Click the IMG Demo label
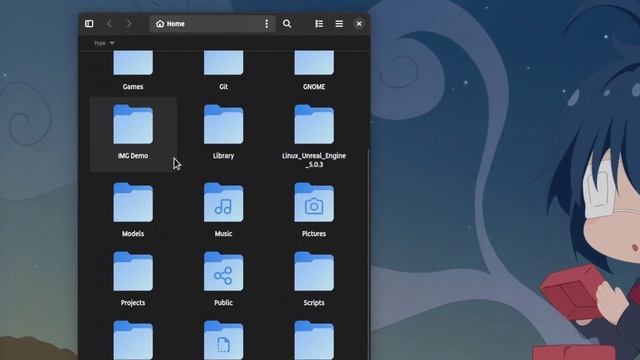The height and width of the screenshot is (360, 640). coord(133,156)
